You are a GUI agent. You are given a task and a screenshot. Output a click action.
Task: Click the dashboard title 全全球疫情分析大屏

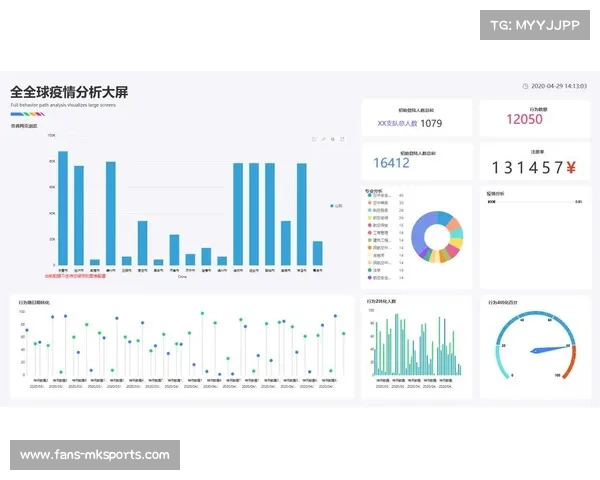(x=69, y=92)
